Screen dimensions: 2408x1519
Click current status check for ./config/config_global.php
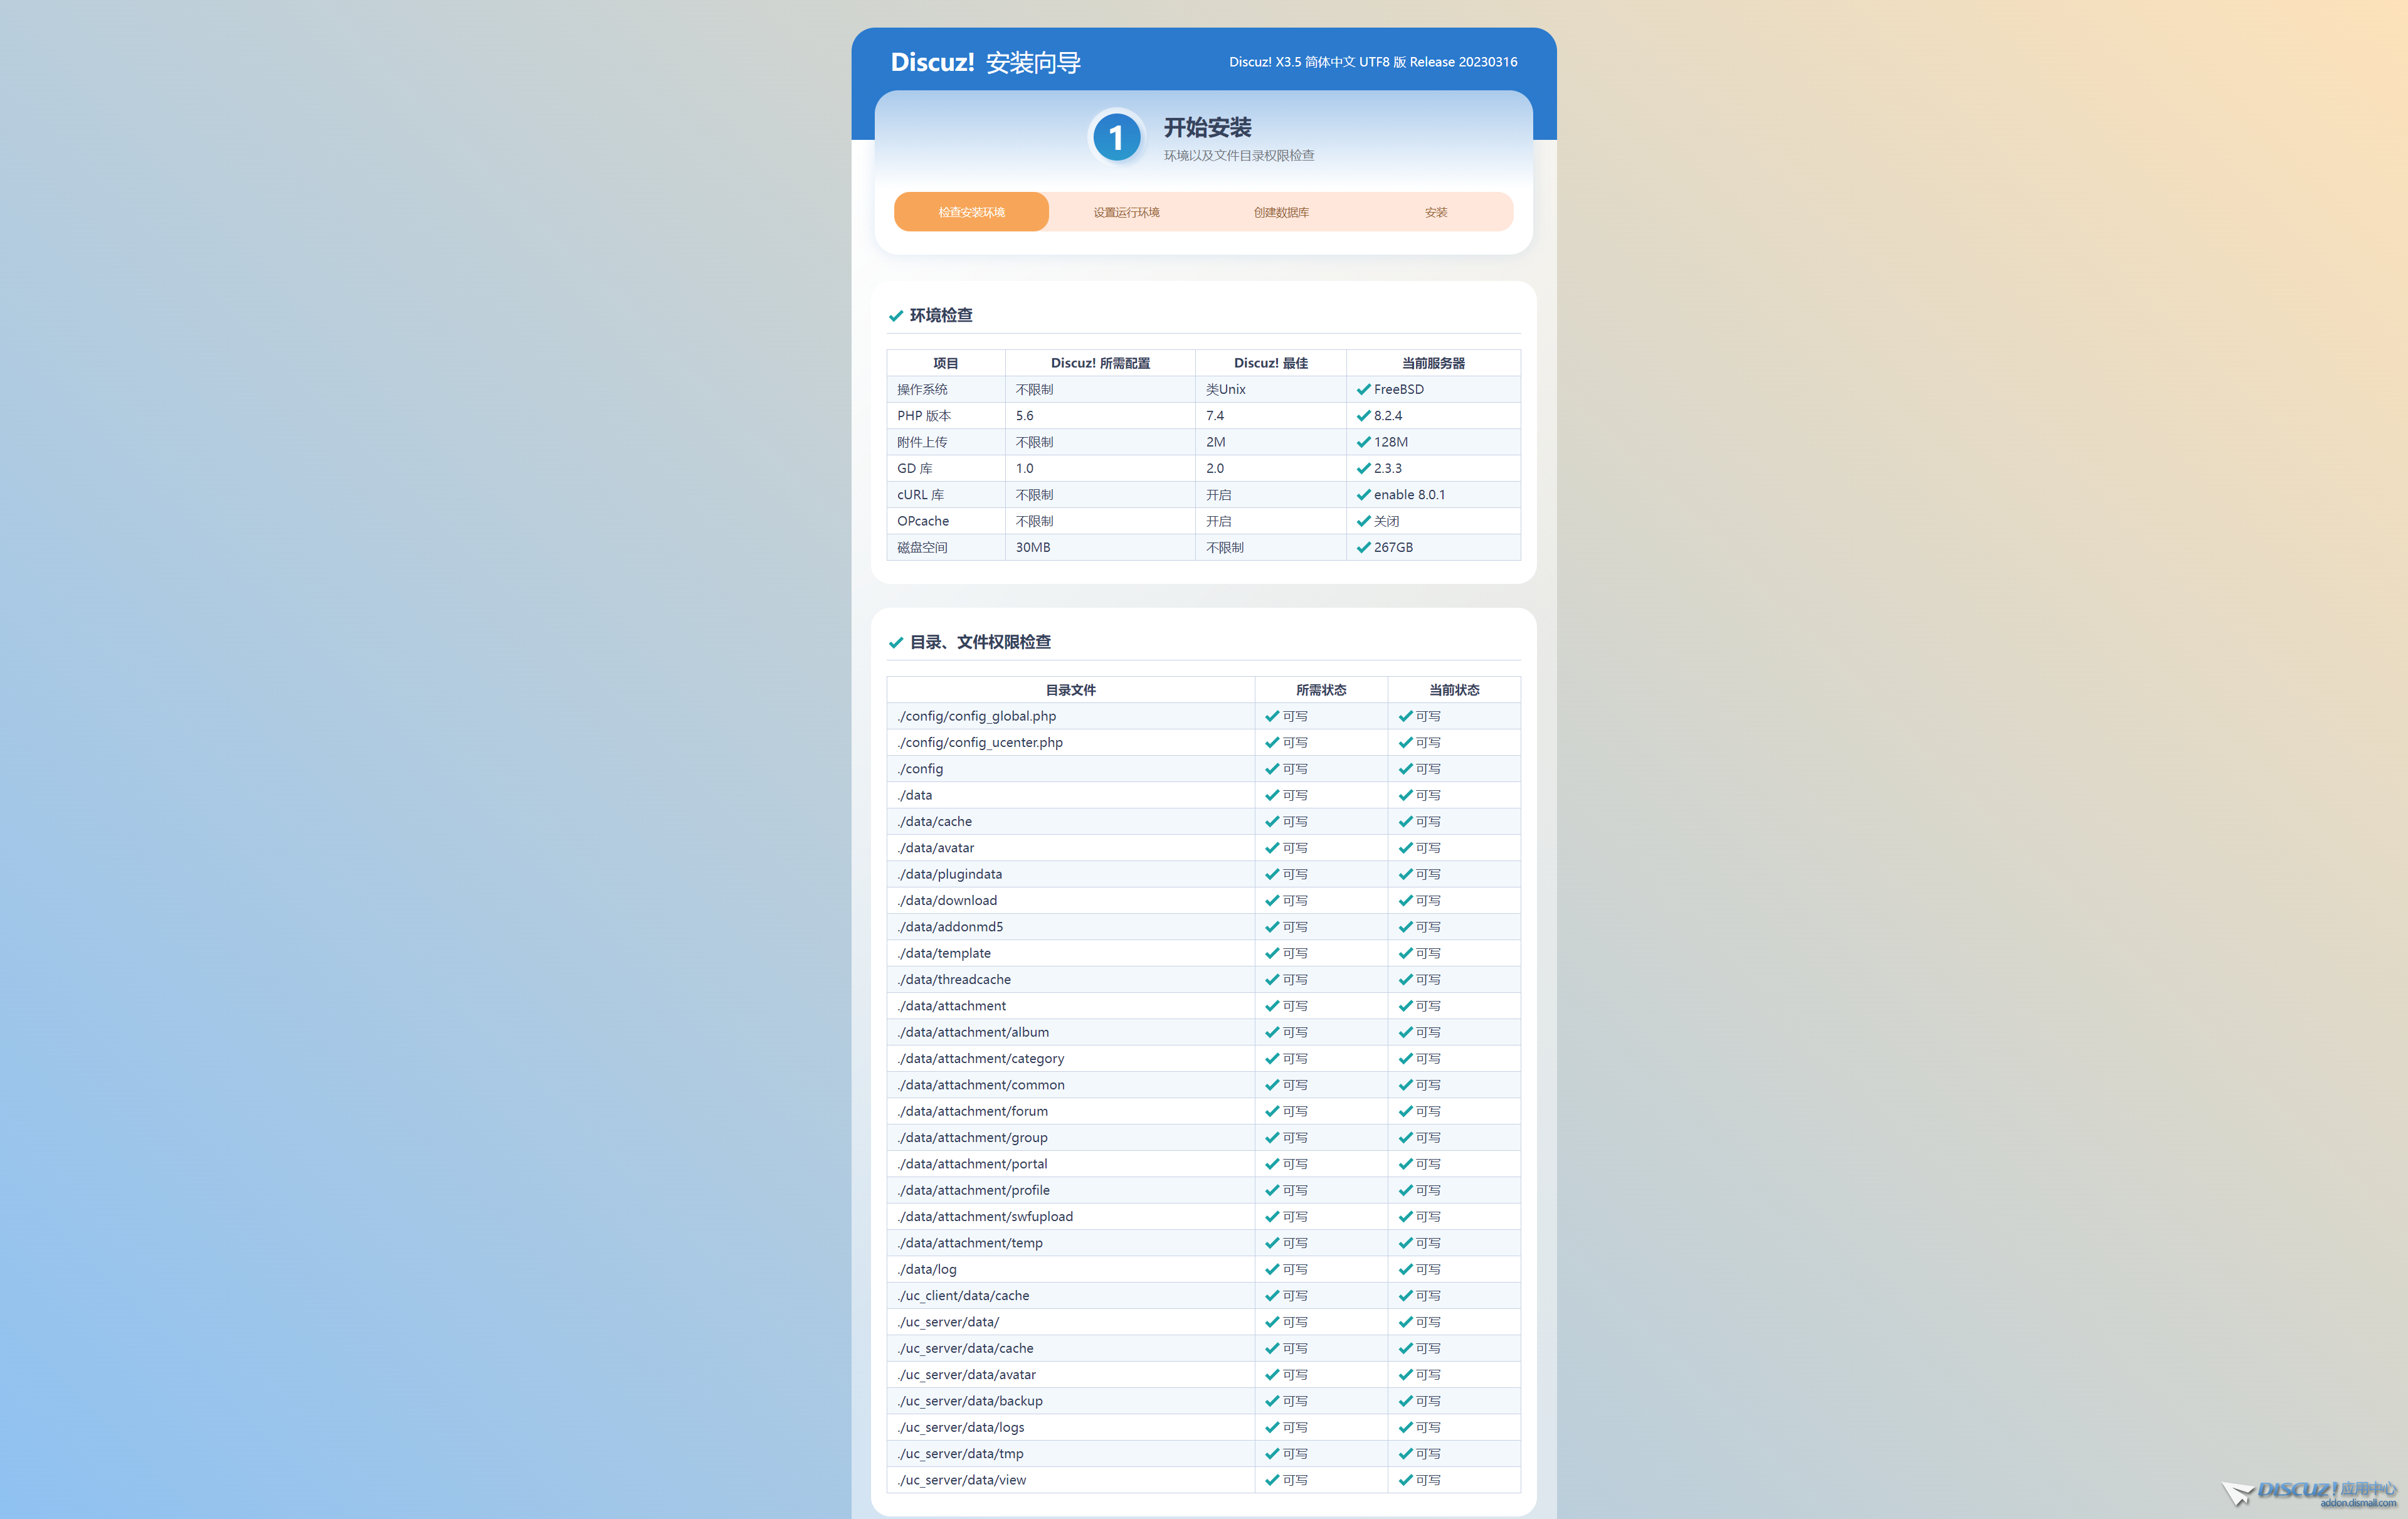click(x=1405, y=716)
